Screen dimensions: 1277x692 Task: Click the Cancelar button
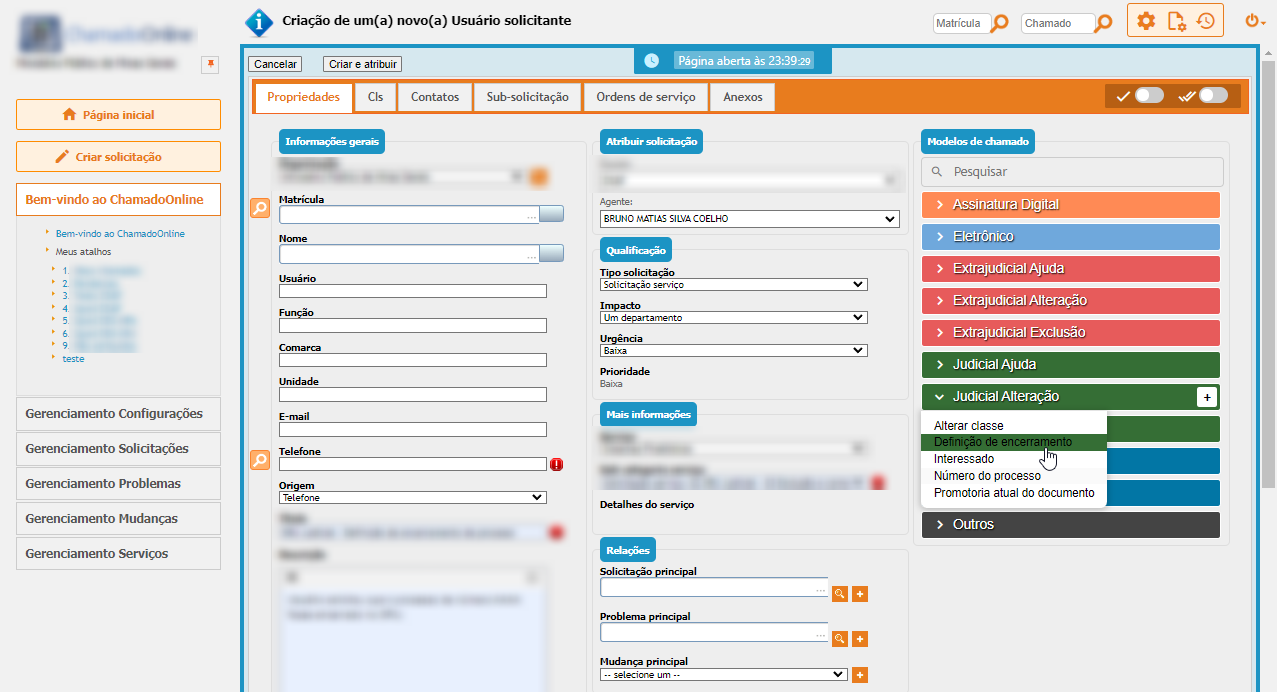click(275, 64)
